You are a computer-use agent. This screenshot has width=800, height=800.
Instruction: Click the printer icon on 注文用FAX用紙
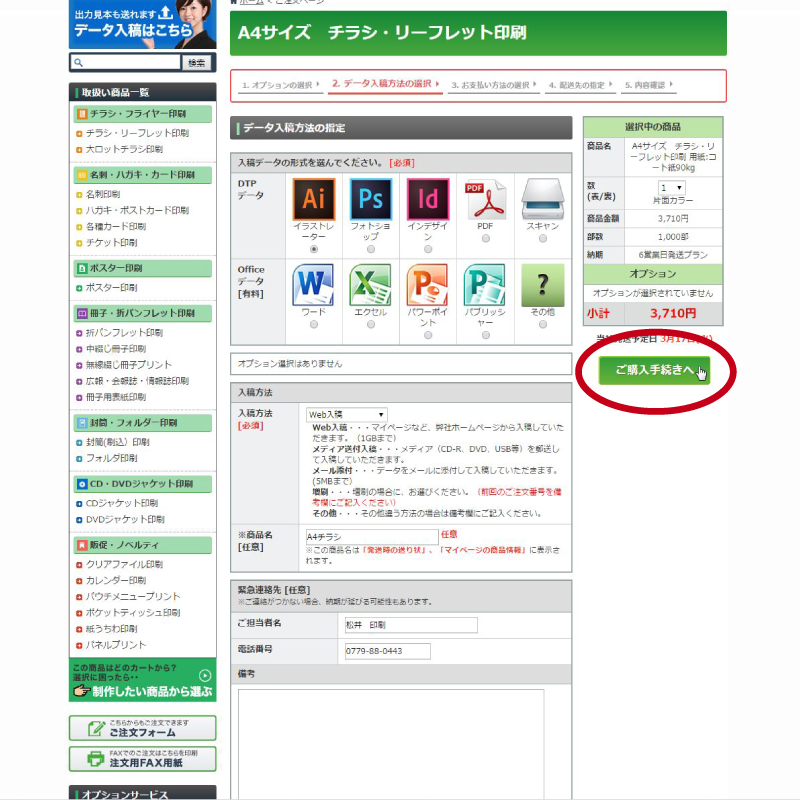(95, 759)
